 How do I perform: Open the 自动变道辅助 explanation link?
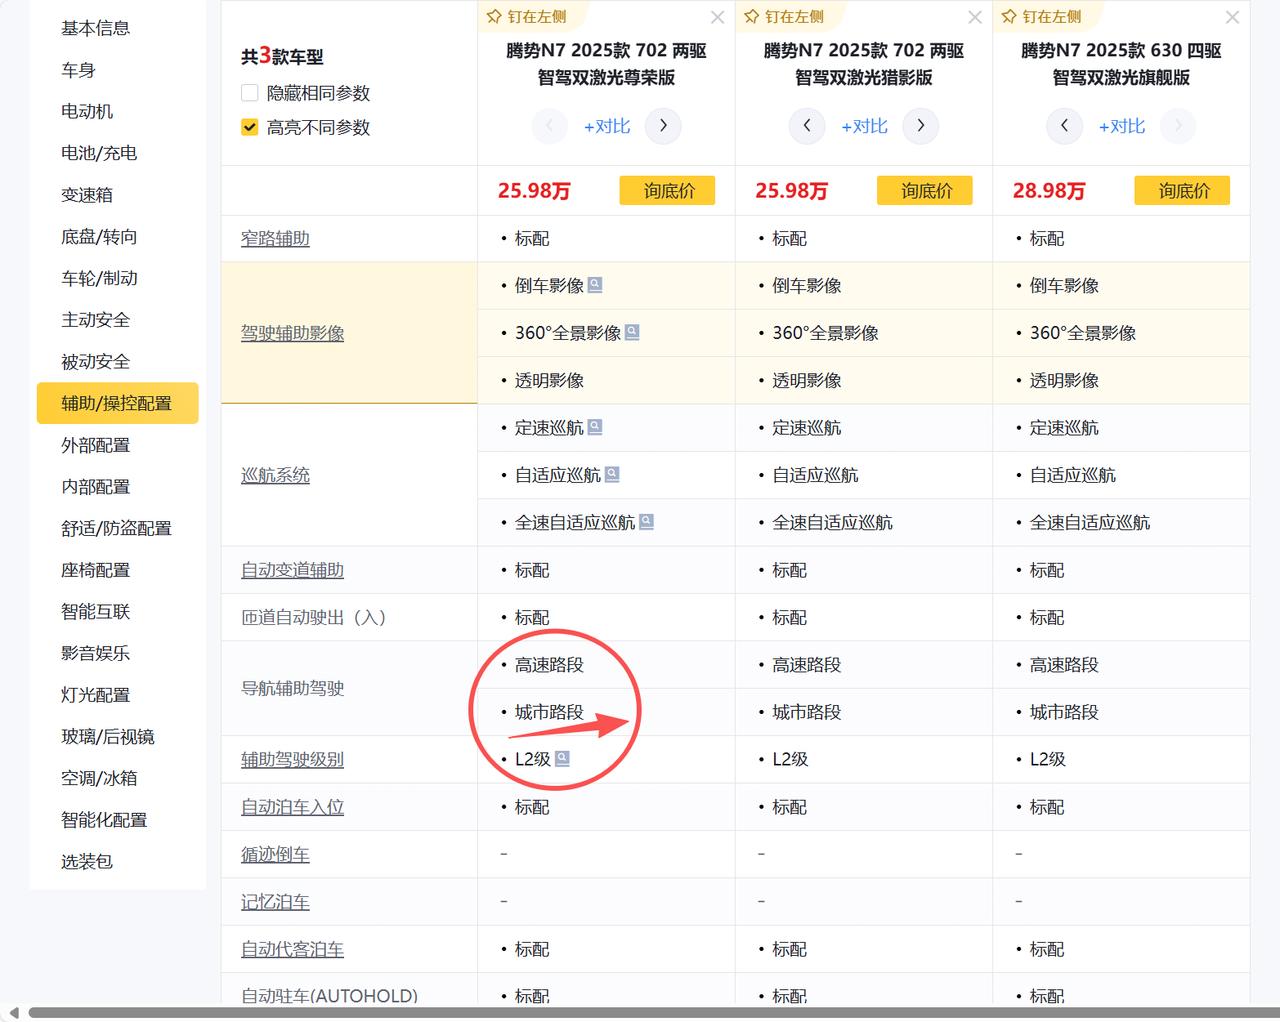[x=292, y=570]
